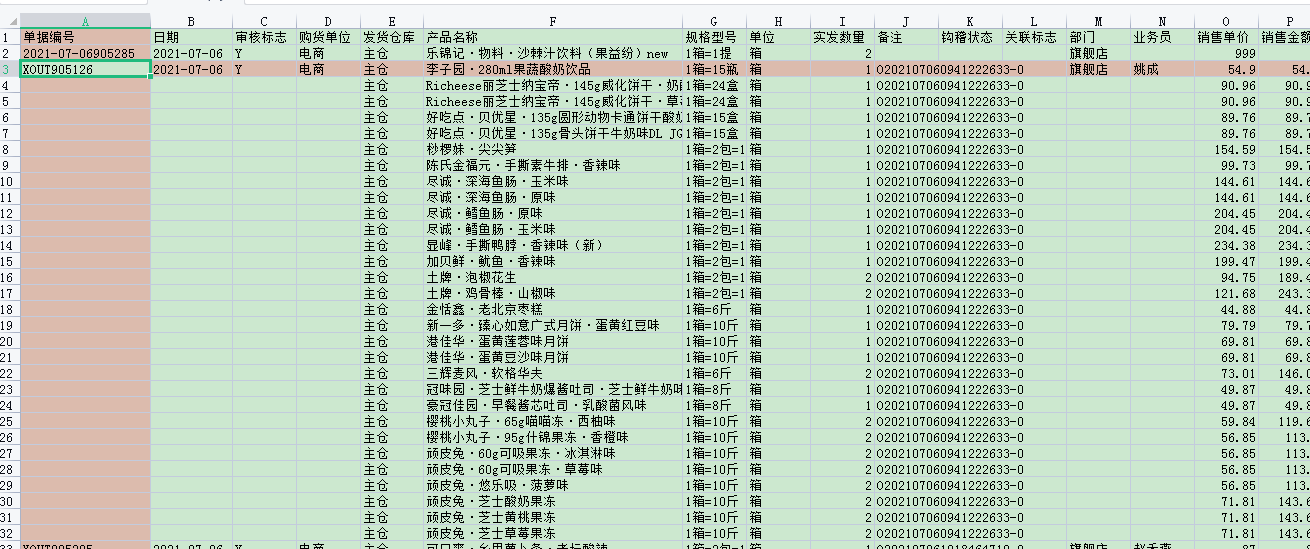Select column O header
Viewport: 1310px width, 549px height.
coord(1227,21)
